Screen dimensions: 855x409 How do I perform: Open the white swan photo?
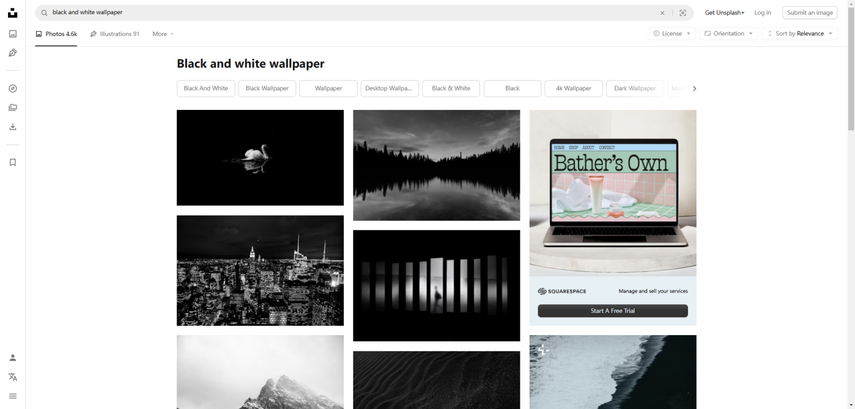(260, 158)
